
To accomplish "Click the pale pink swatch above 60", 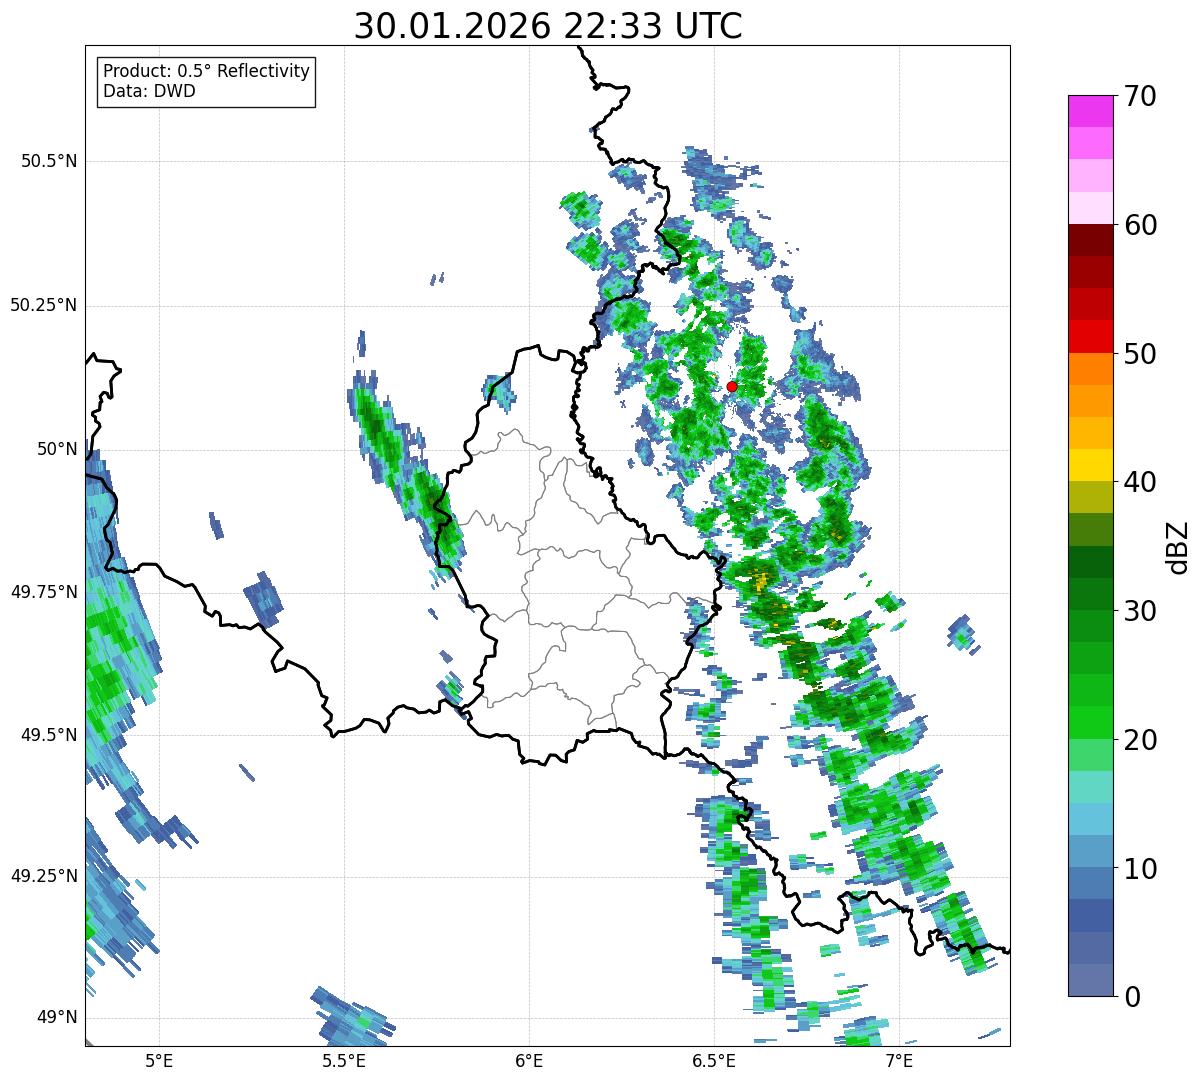I will pyautogui.click(x=1090, y=208).
